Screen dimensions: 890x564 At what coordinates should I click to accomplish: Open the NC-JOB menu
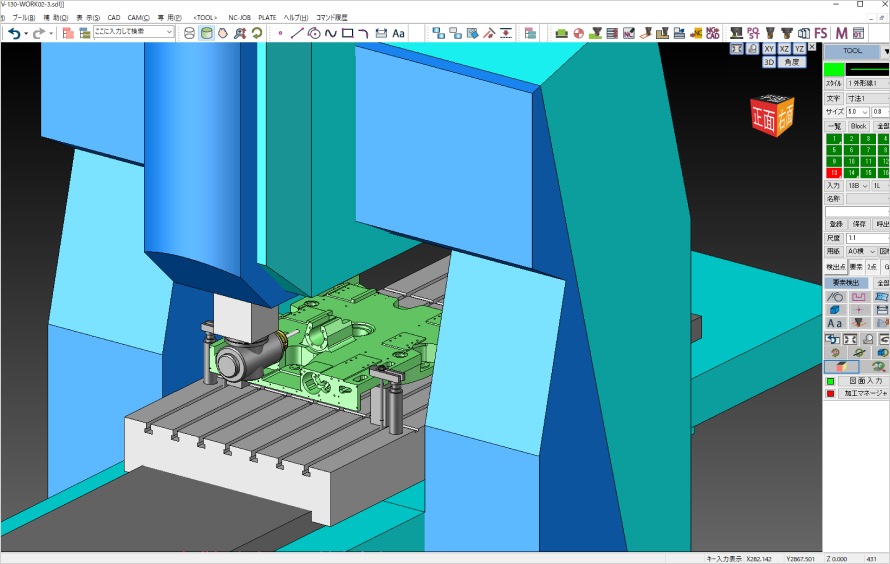(x=239, y=17)
